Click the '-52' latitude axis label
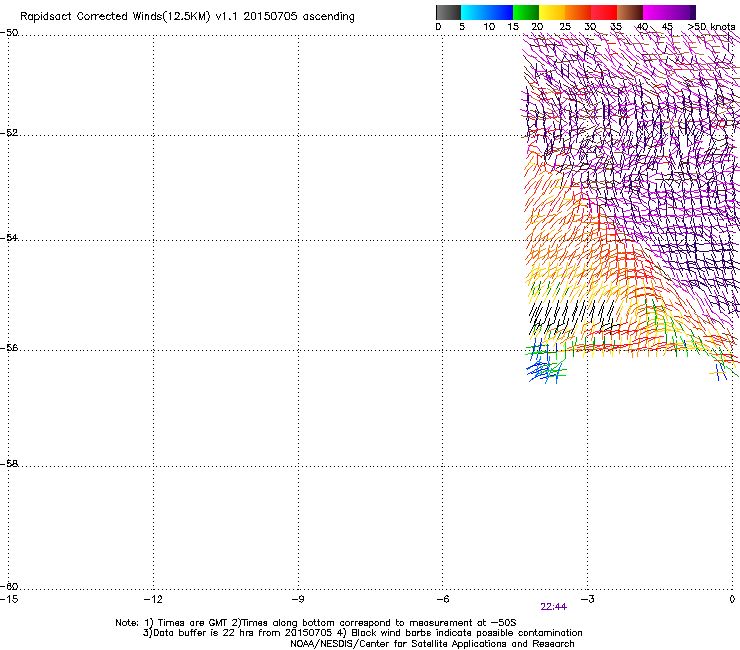 pos(9,133)
